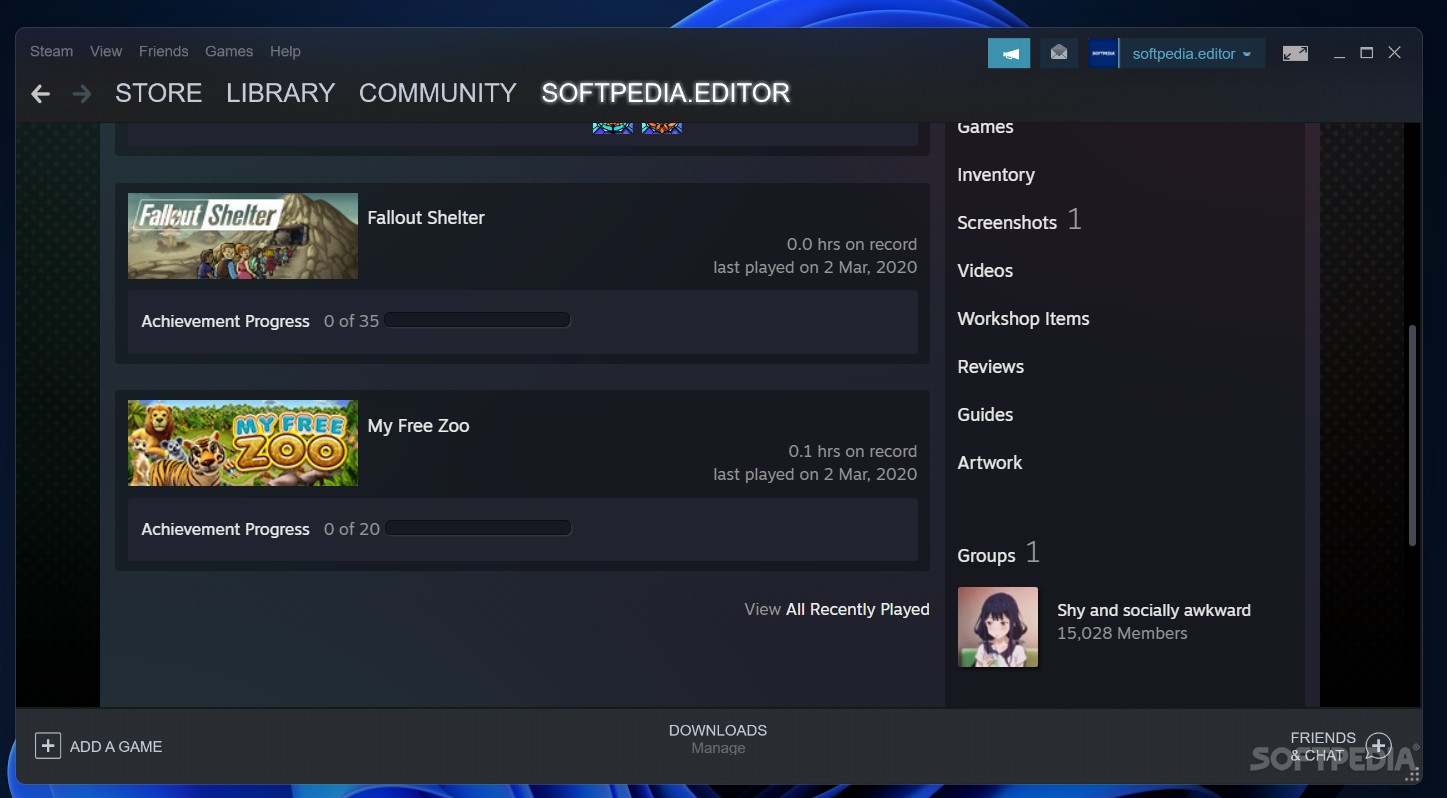Switch to Big Picture mode icon
The image size is (1447, 798).
tap(1295, 54)
